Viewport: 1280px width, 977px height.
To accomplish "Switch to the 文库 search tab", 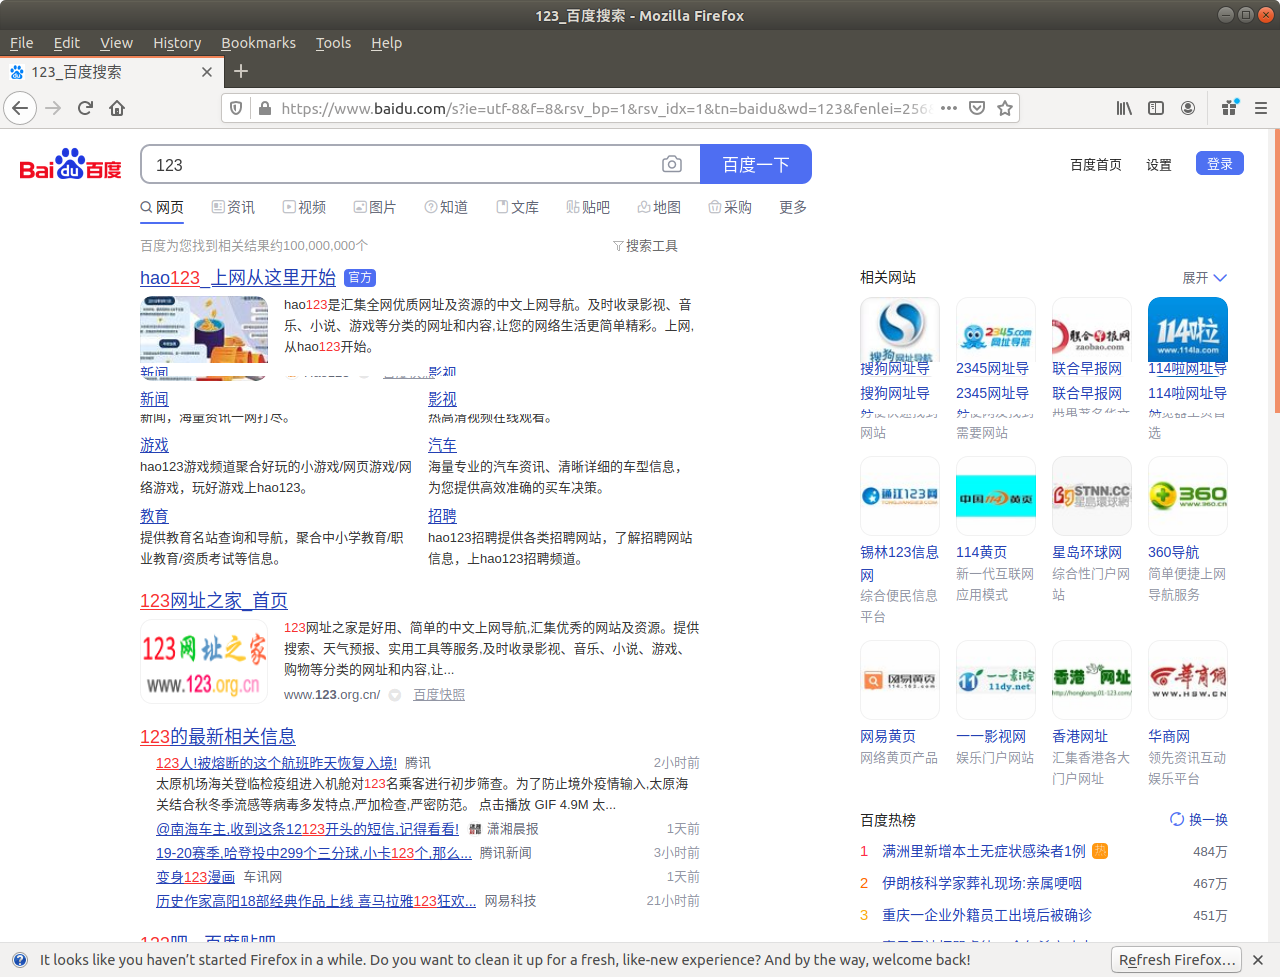I will tap(517, 207).
